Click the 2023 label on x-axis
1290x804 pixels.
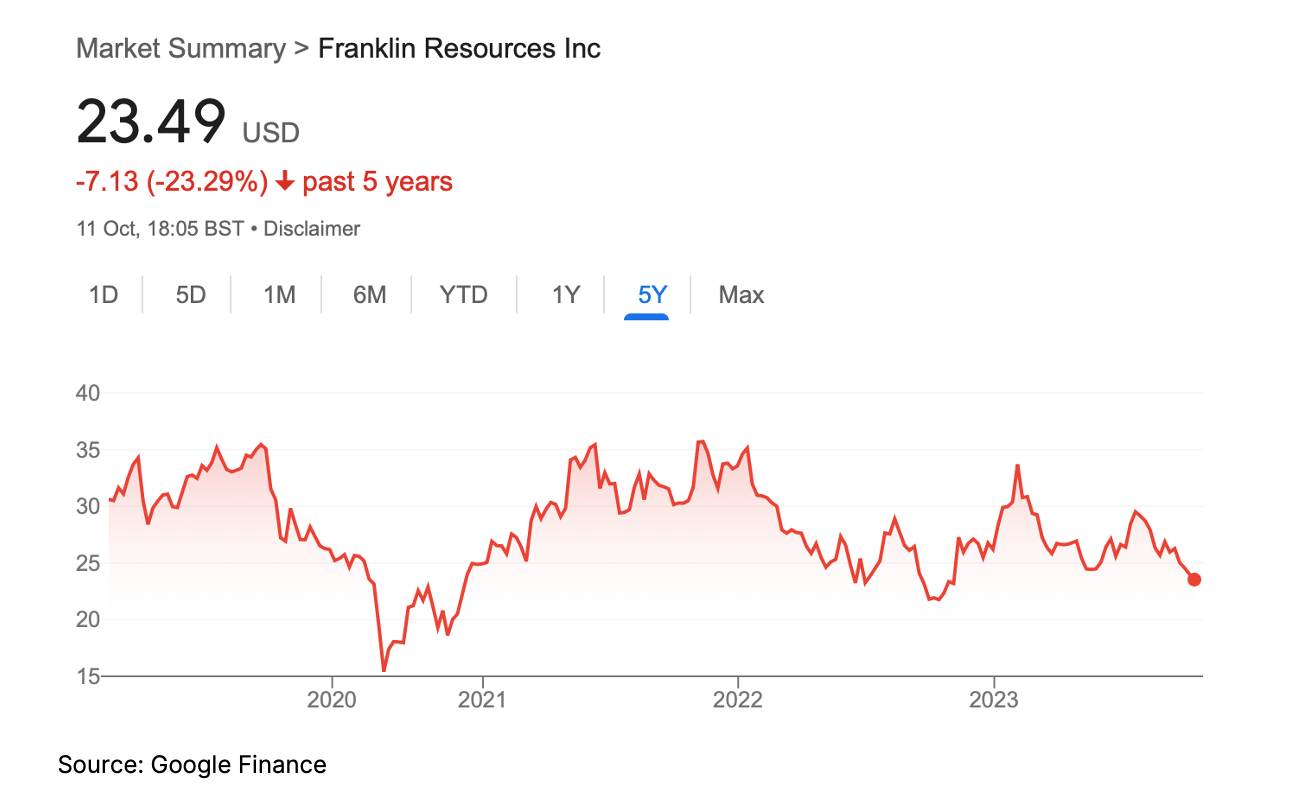[994, 699]
